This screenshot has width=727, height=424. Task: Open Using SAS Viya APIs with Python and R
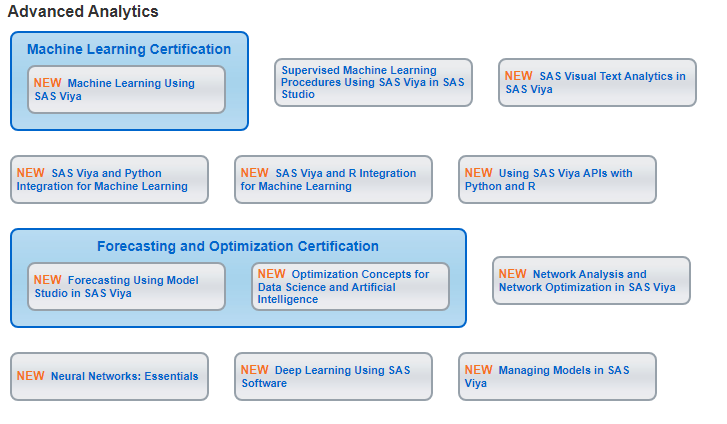557,180
